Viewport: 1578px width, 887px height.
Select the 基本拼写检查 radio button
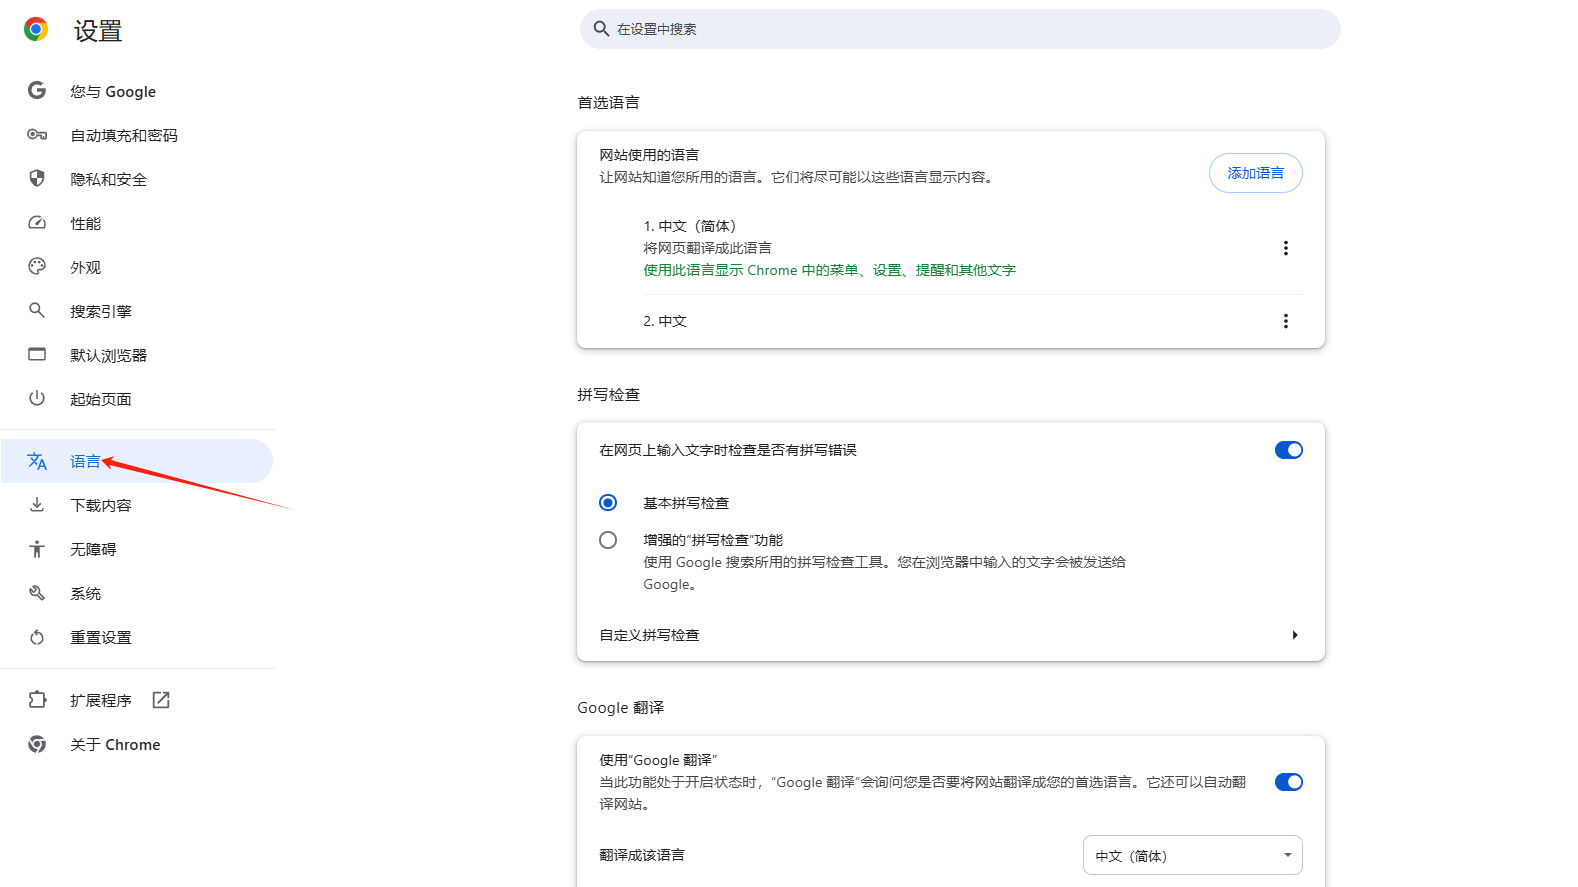pyautogui.click(x=608, y=503)
